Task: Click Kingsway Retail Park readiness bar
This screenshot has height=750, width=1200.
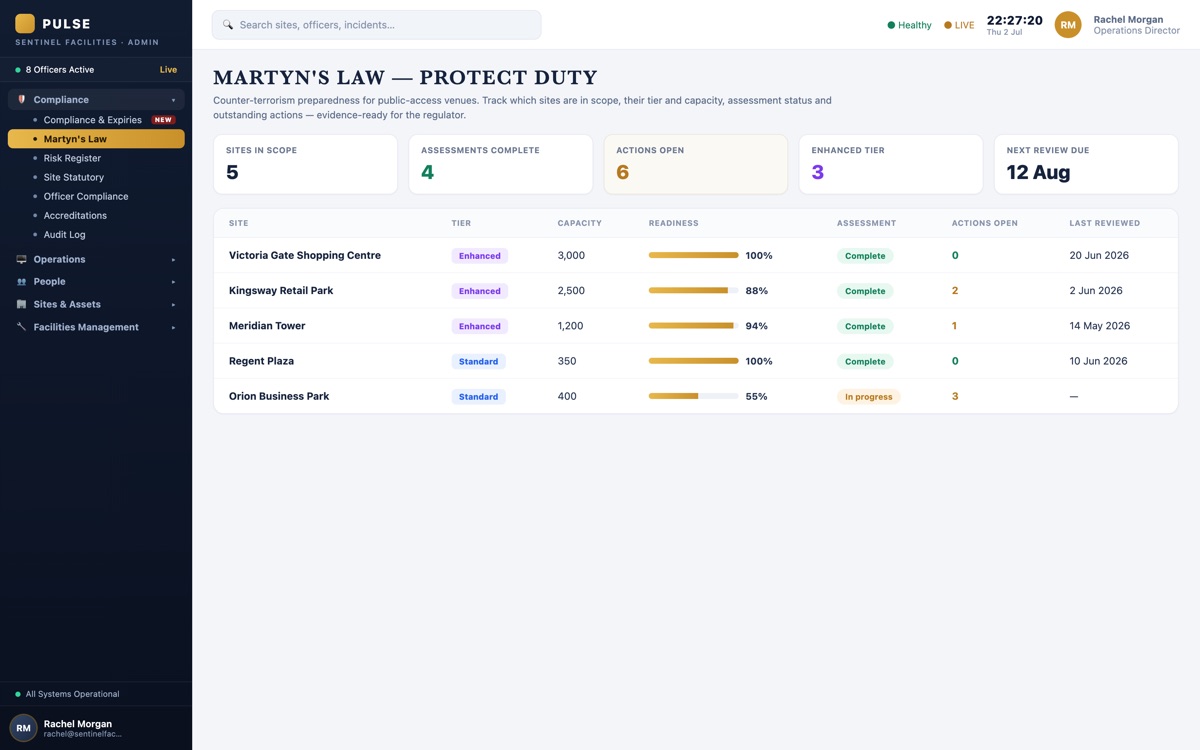Action: tap(693, 291)
